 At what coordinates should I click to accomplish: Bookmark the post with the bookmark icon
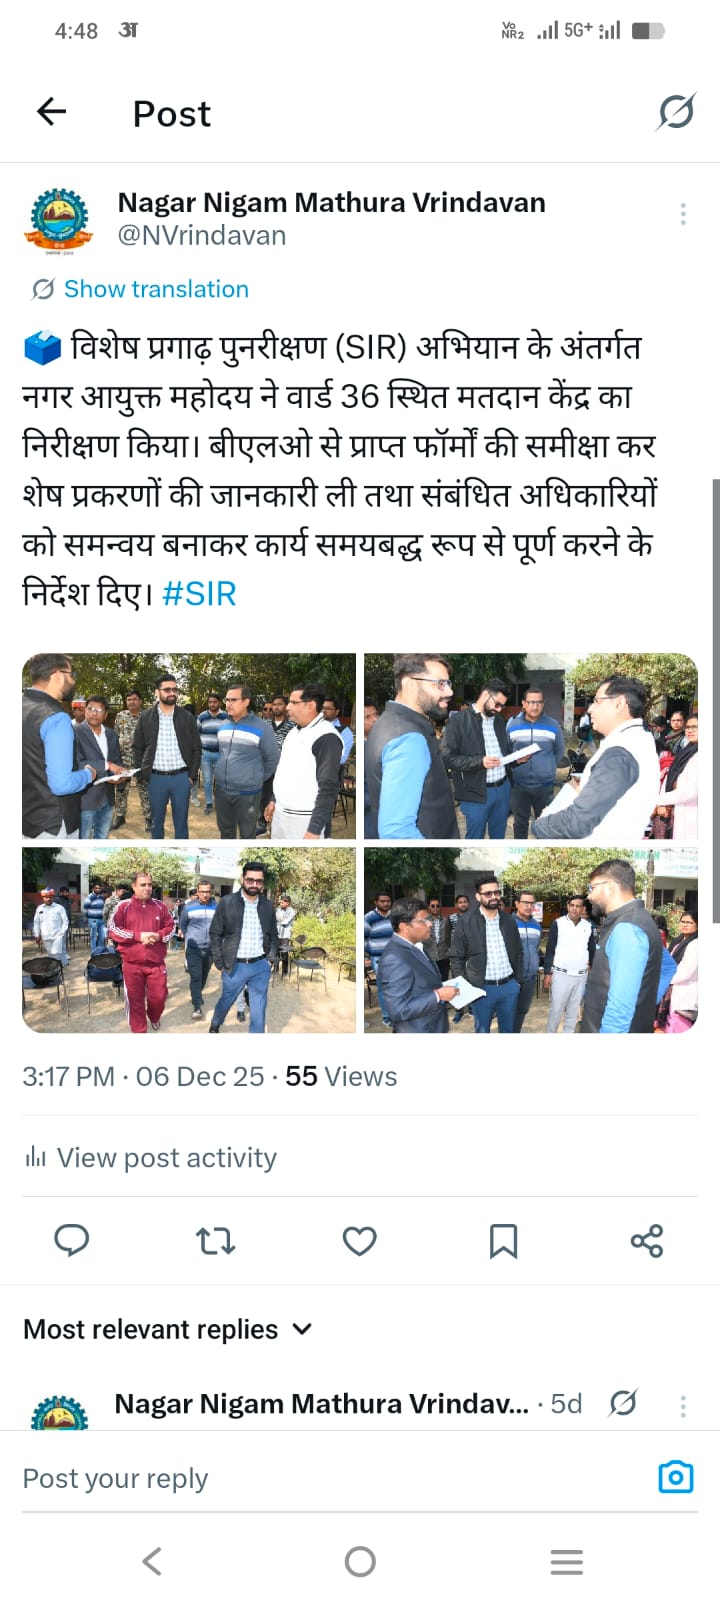[x=503, y=1241]
